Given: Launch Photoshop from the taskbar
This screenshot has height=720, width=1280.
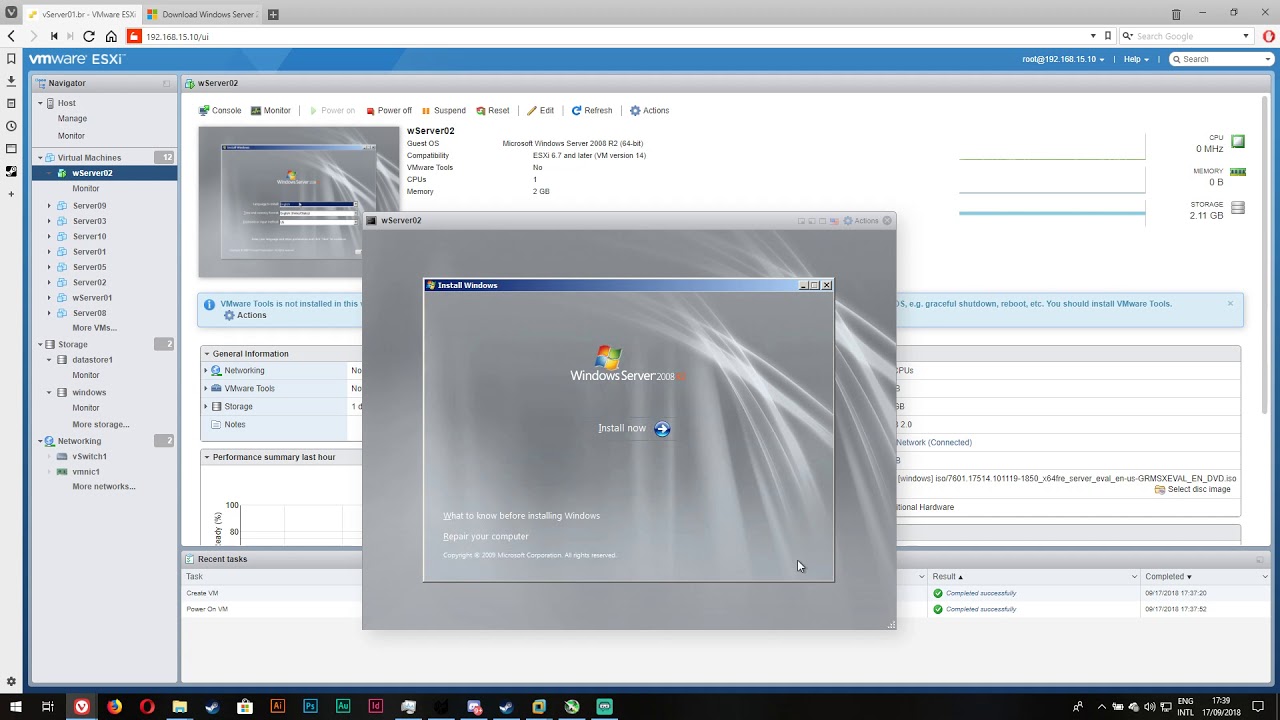Looking at the screenshot, I should pos(310,707).
